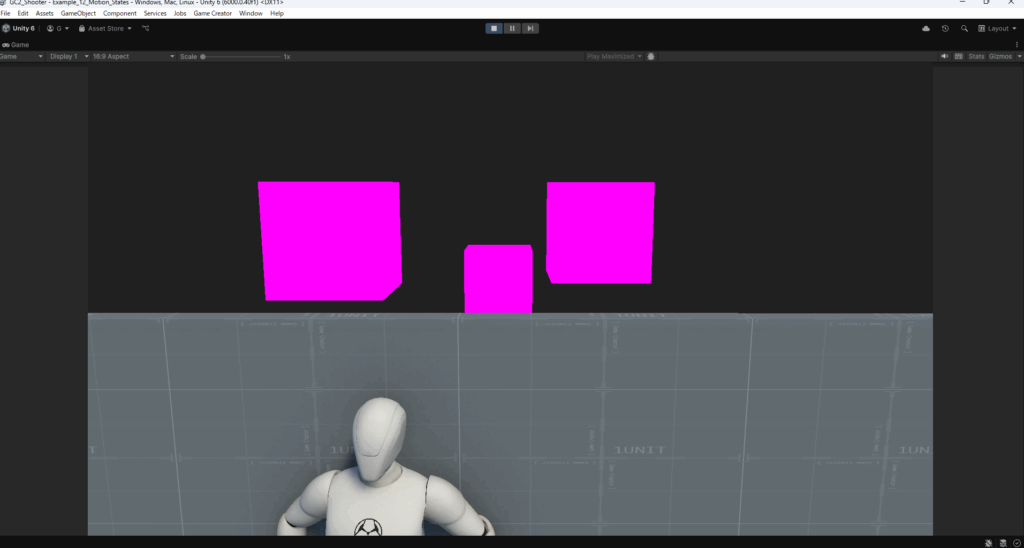Open the Undo History icon
Image resolution: width=1024 pixels, height=548 pixels.
[945, 29]
